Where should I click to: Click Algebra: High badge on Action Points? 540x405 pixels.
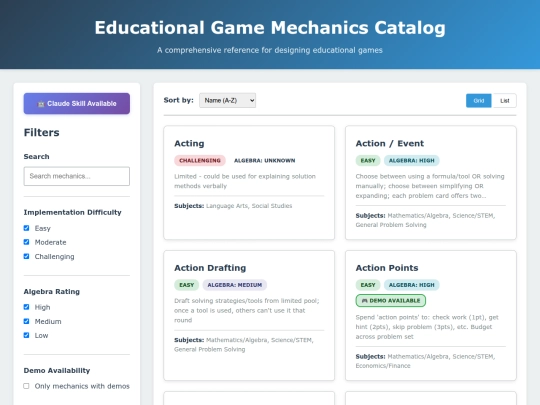pos(412,285)
